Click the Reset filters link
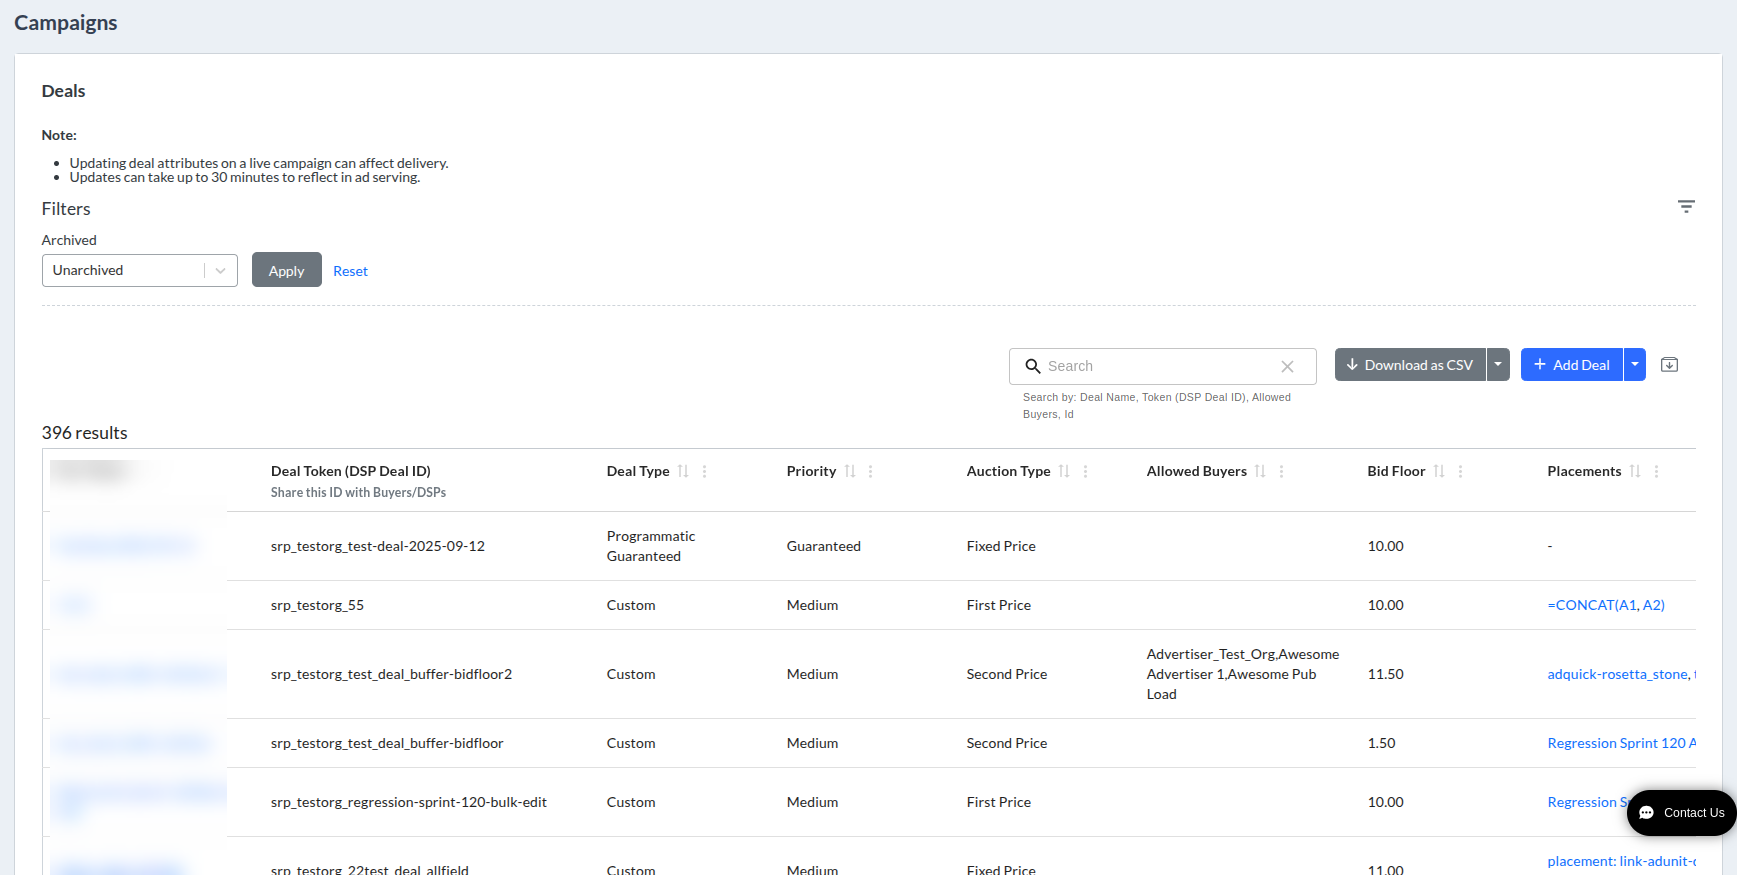Screen dimensions: 1737x875 (x=350, y=271)
